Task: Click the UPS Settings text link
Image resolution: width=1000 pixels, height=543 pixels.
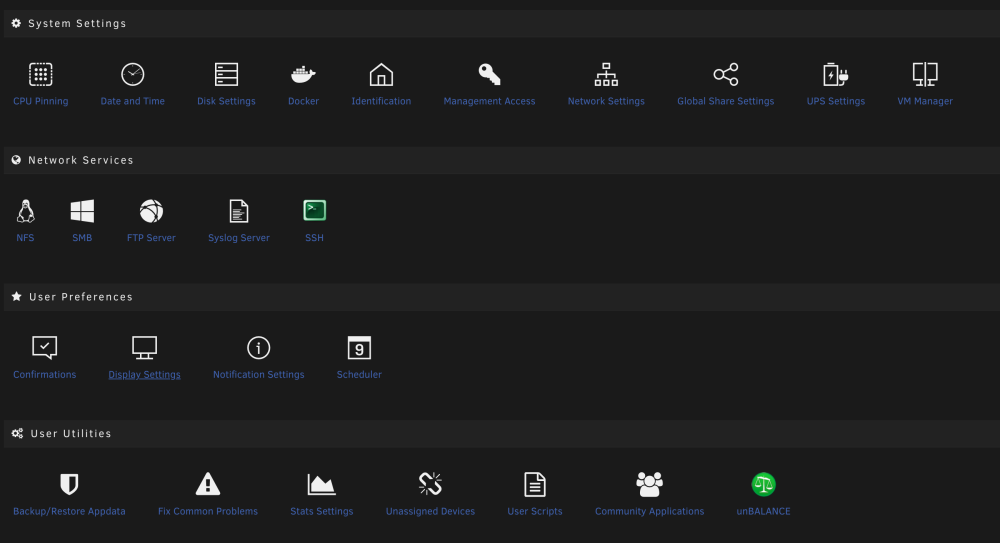Action: 835,101
